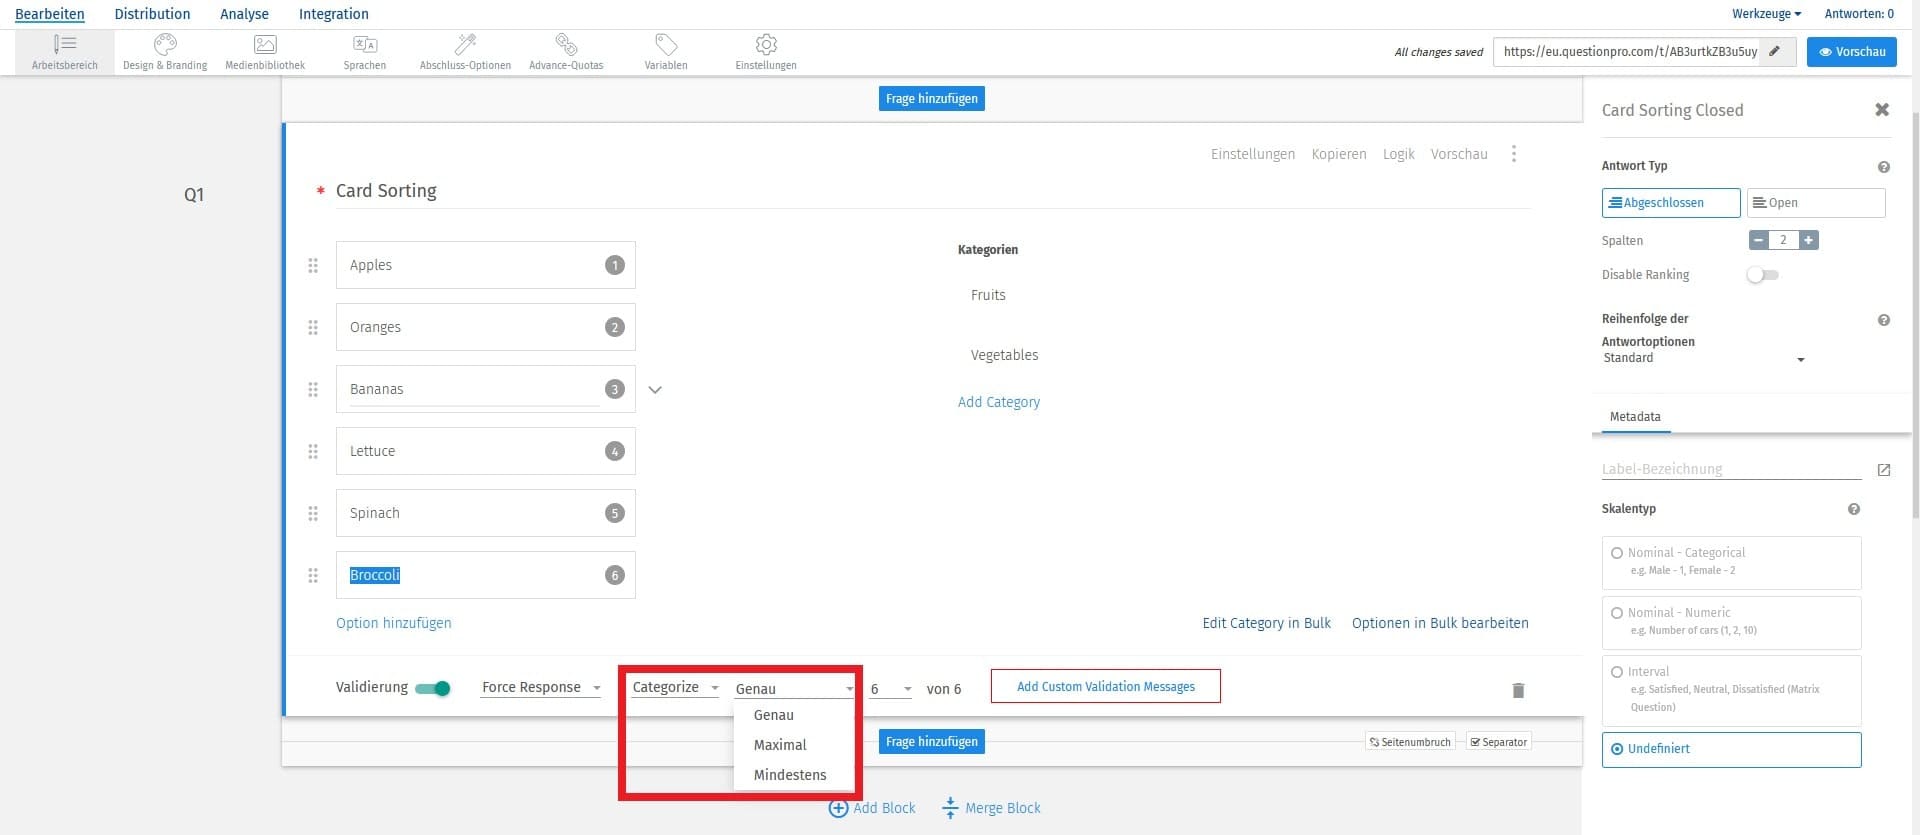Screen dimensions: 1920x835
Task: Toggle the Disable Ranking switch
Action: [1762, 275]
